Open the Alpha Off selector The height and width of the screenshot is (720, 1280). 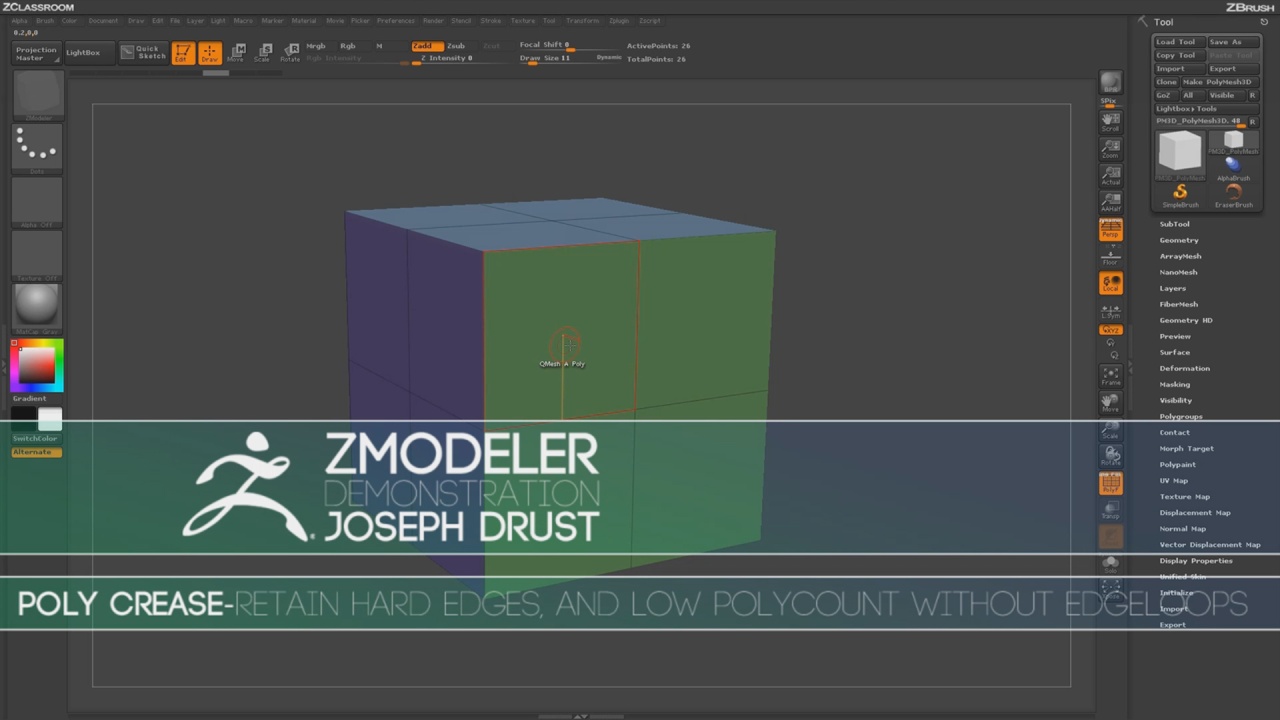[x=37, y=203]
